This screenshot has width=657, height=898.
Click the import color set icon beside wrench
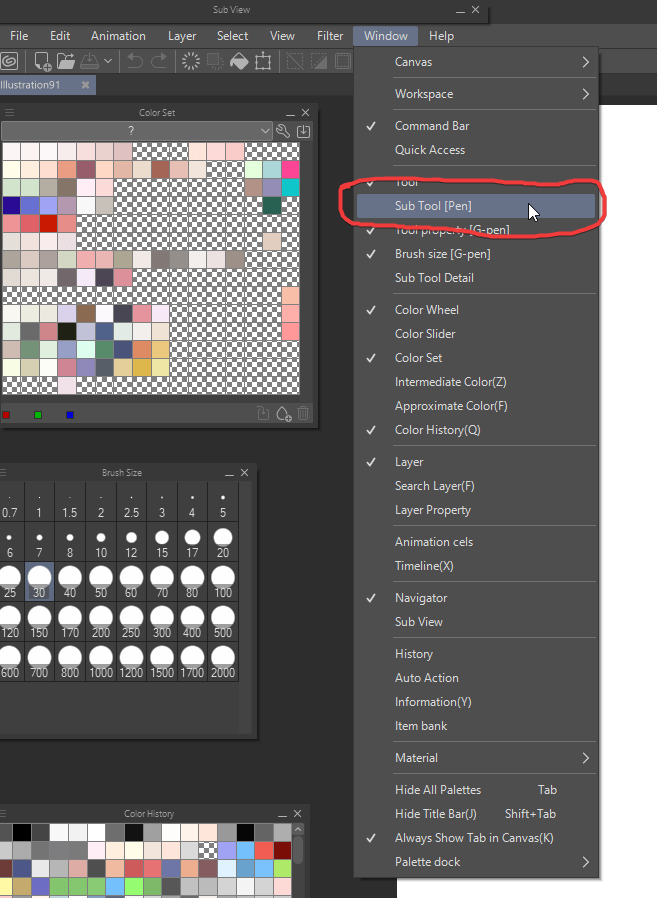pyautogui.click(x=304, y=131)
